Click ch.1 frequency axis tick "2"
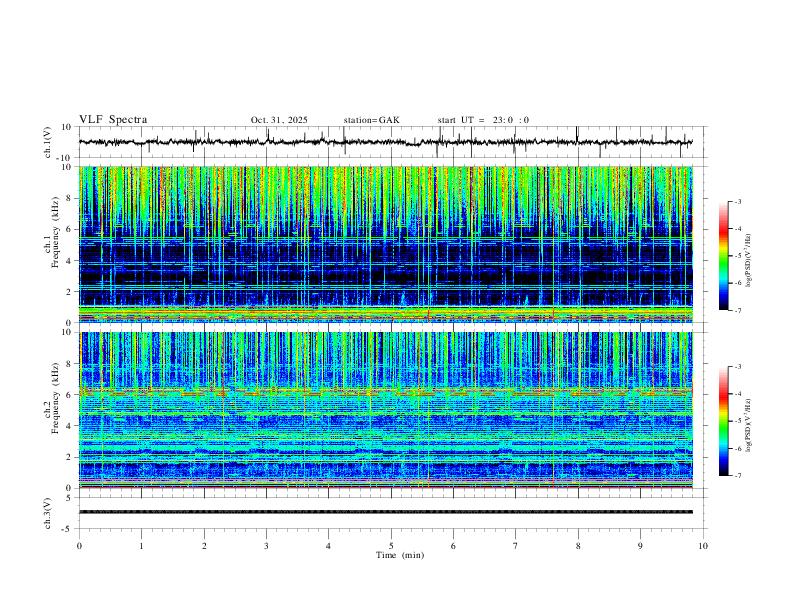This screenshot has width=792, height=612. point(70,292)
